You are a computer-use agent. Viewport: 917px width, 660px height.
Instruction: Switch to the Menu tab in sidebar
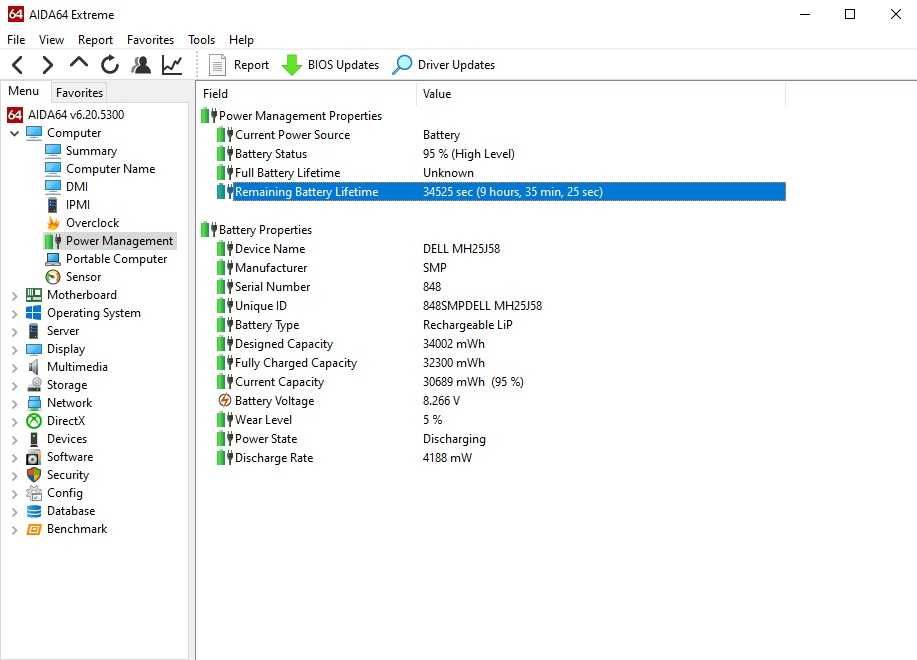click(x=23, y=91)
